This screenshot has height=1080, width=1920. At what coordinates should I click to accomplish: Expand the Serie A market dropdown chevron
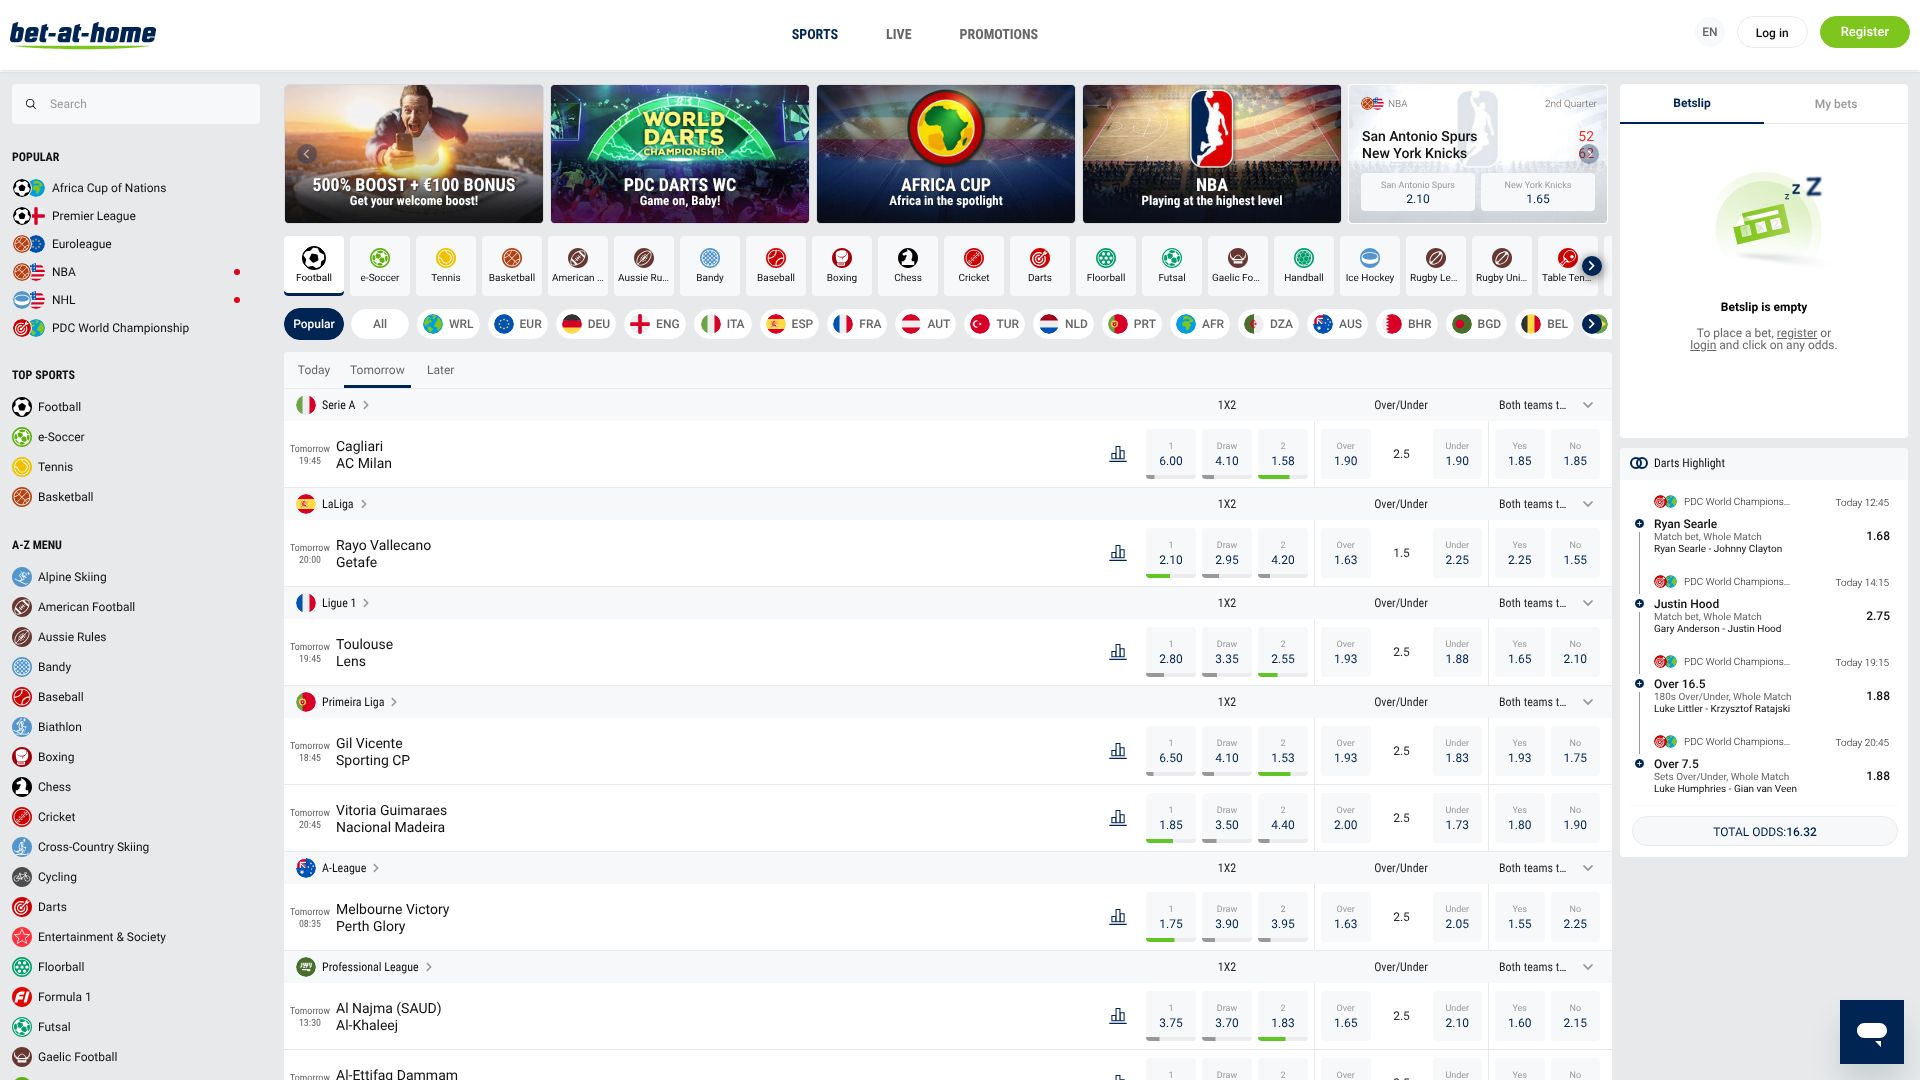click(1588, 405)
